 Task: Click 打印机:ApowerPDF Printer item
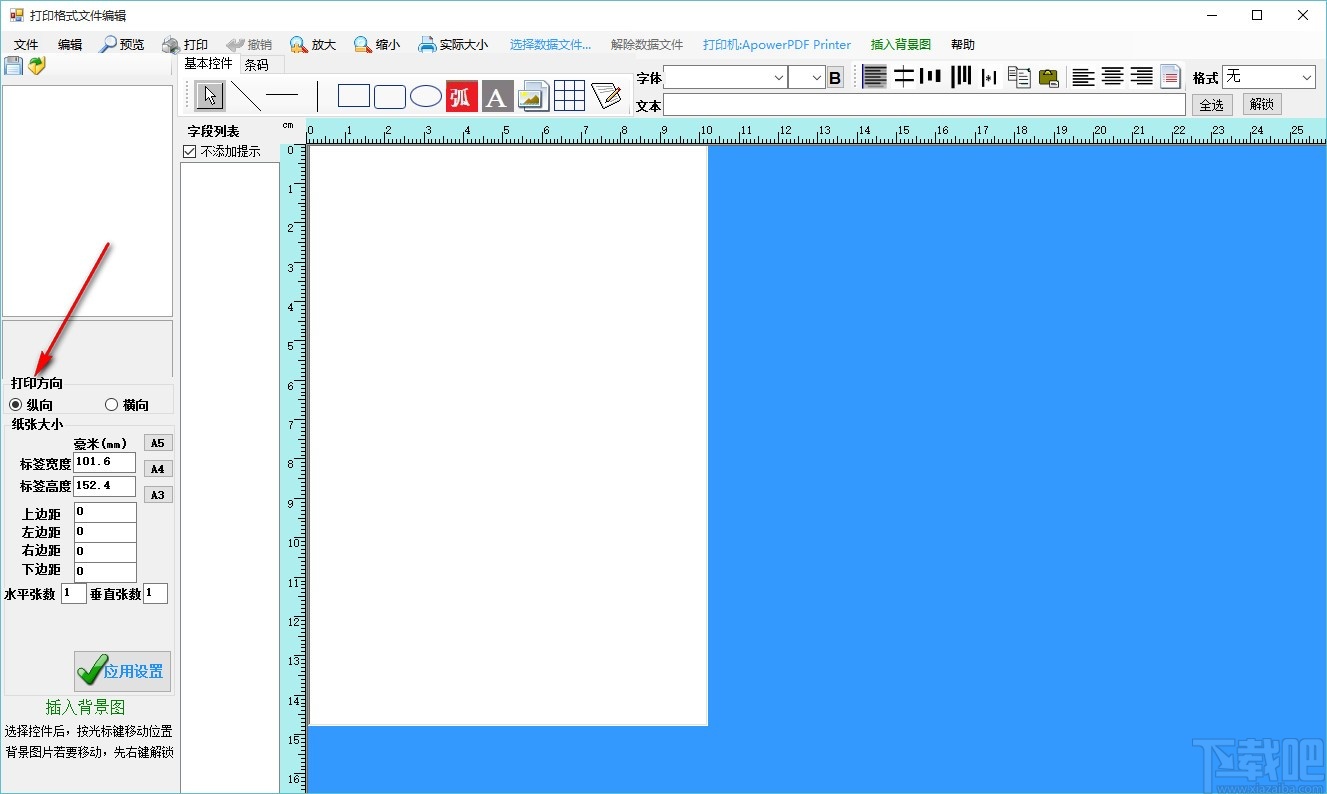coord(777,45)
